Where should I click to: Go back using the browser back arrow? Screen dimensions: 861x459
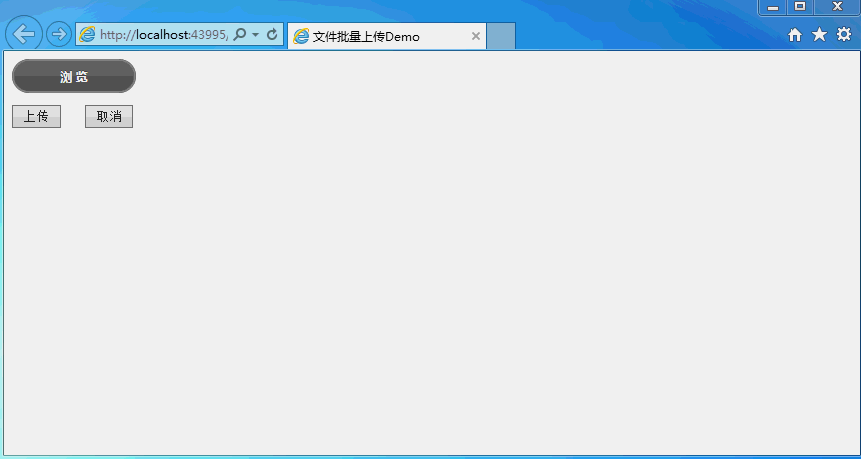point(23,34)
